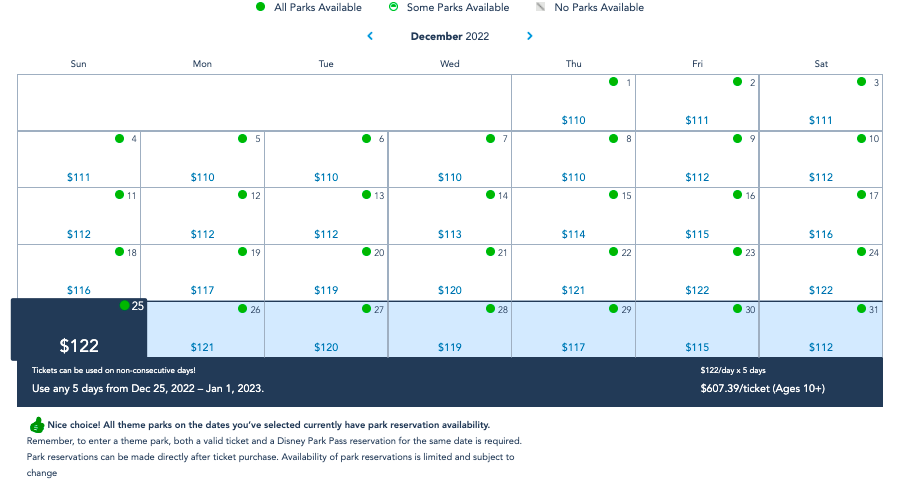Screen dimensions: 899x492
Task: Click the All Parks Available legend dot
Action: point(260,7)
